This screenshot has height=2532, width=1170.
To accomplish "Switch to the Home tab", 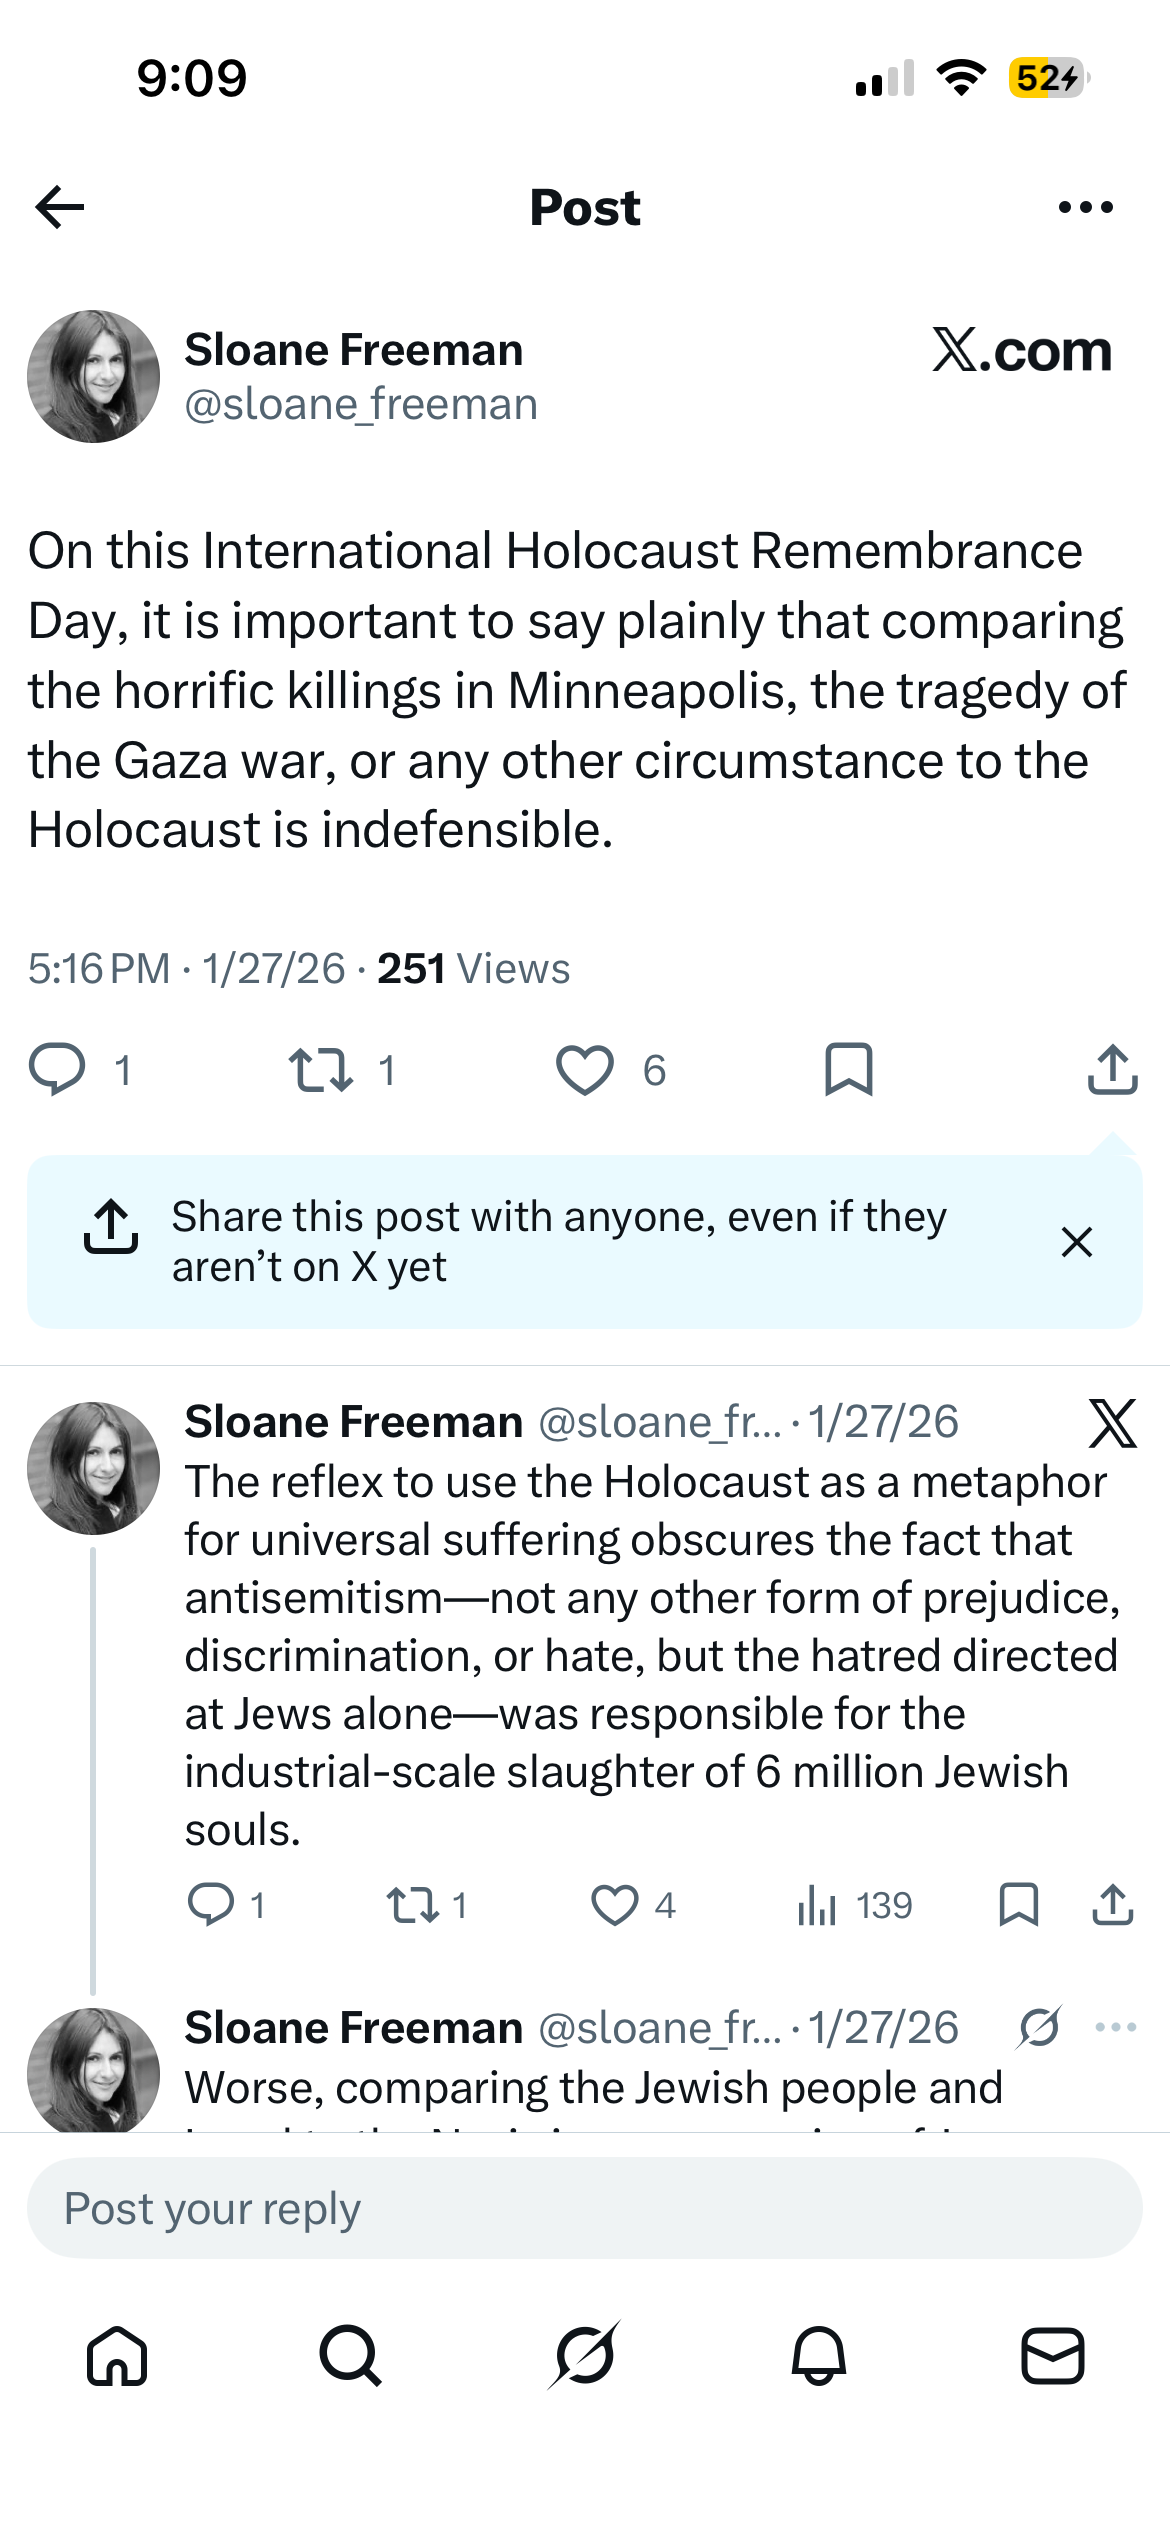I will pos(117,2355).
